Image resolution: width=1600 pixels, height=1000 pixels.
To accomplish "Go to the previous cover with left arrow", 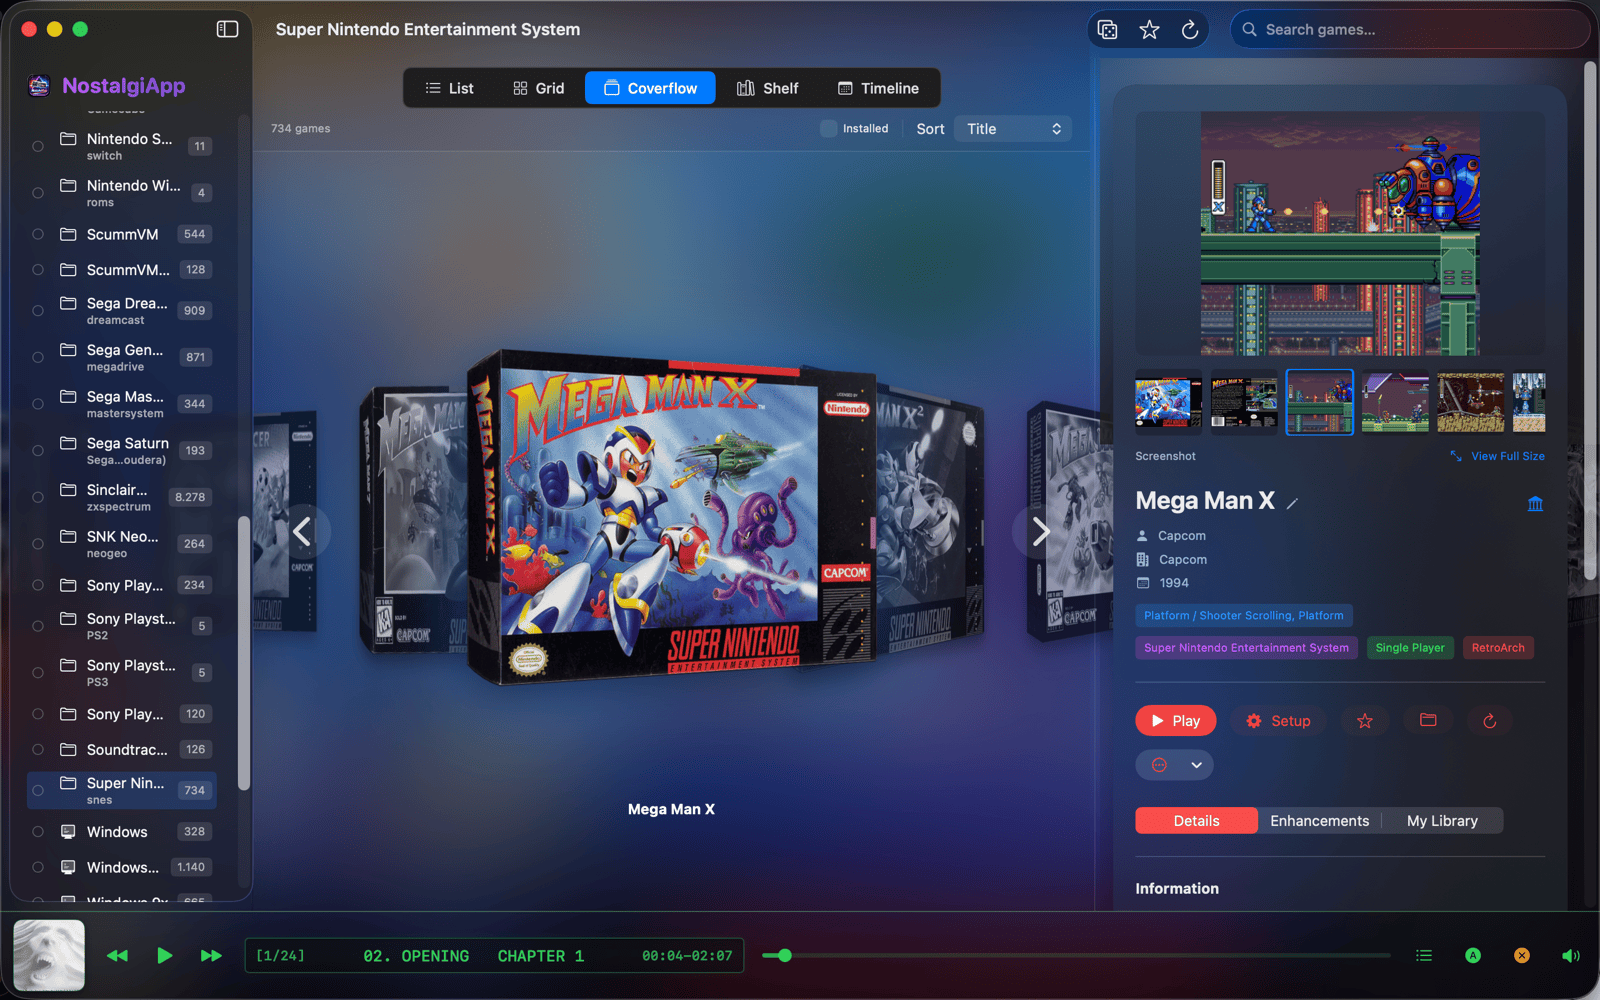I will (x=302, y=531).
